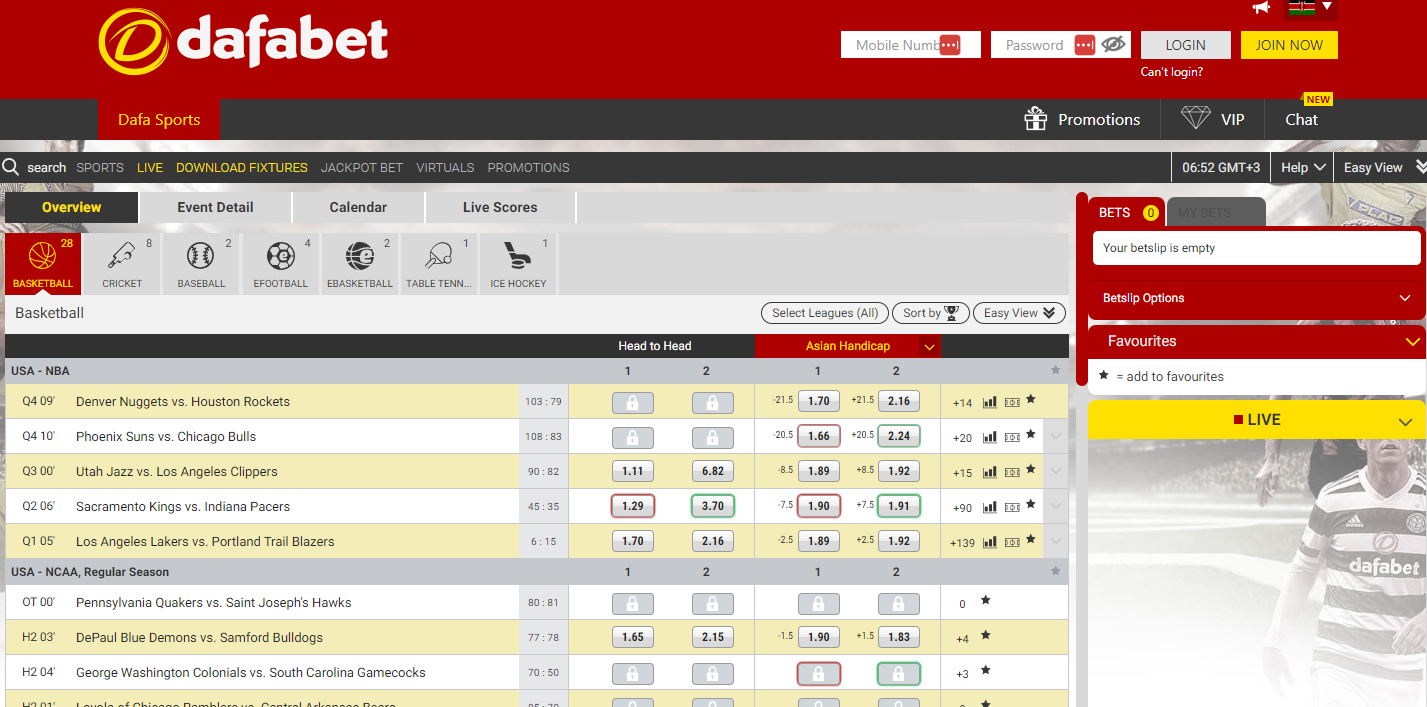Click the search magnifier icon

point(11,167)
